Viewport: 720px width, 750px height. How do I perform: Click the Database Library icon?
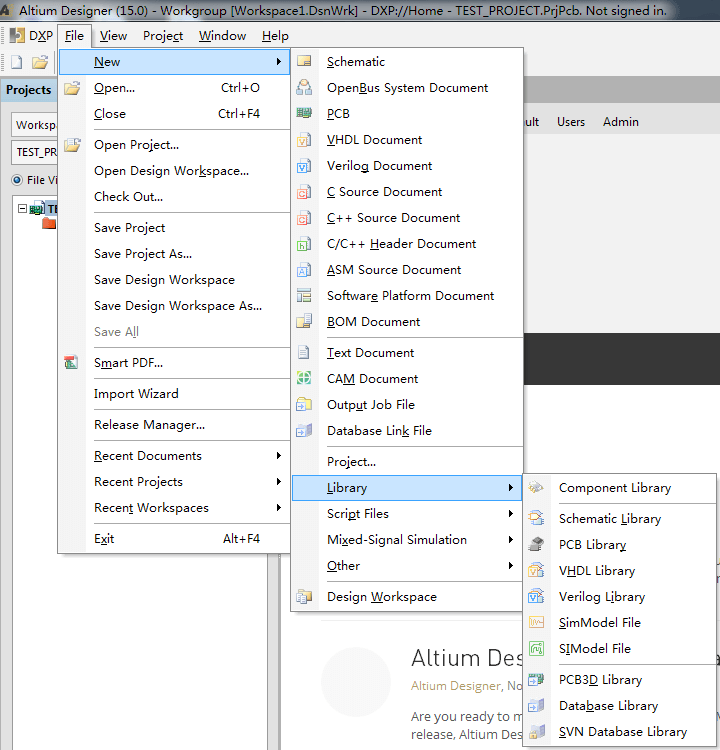point(537,706)
